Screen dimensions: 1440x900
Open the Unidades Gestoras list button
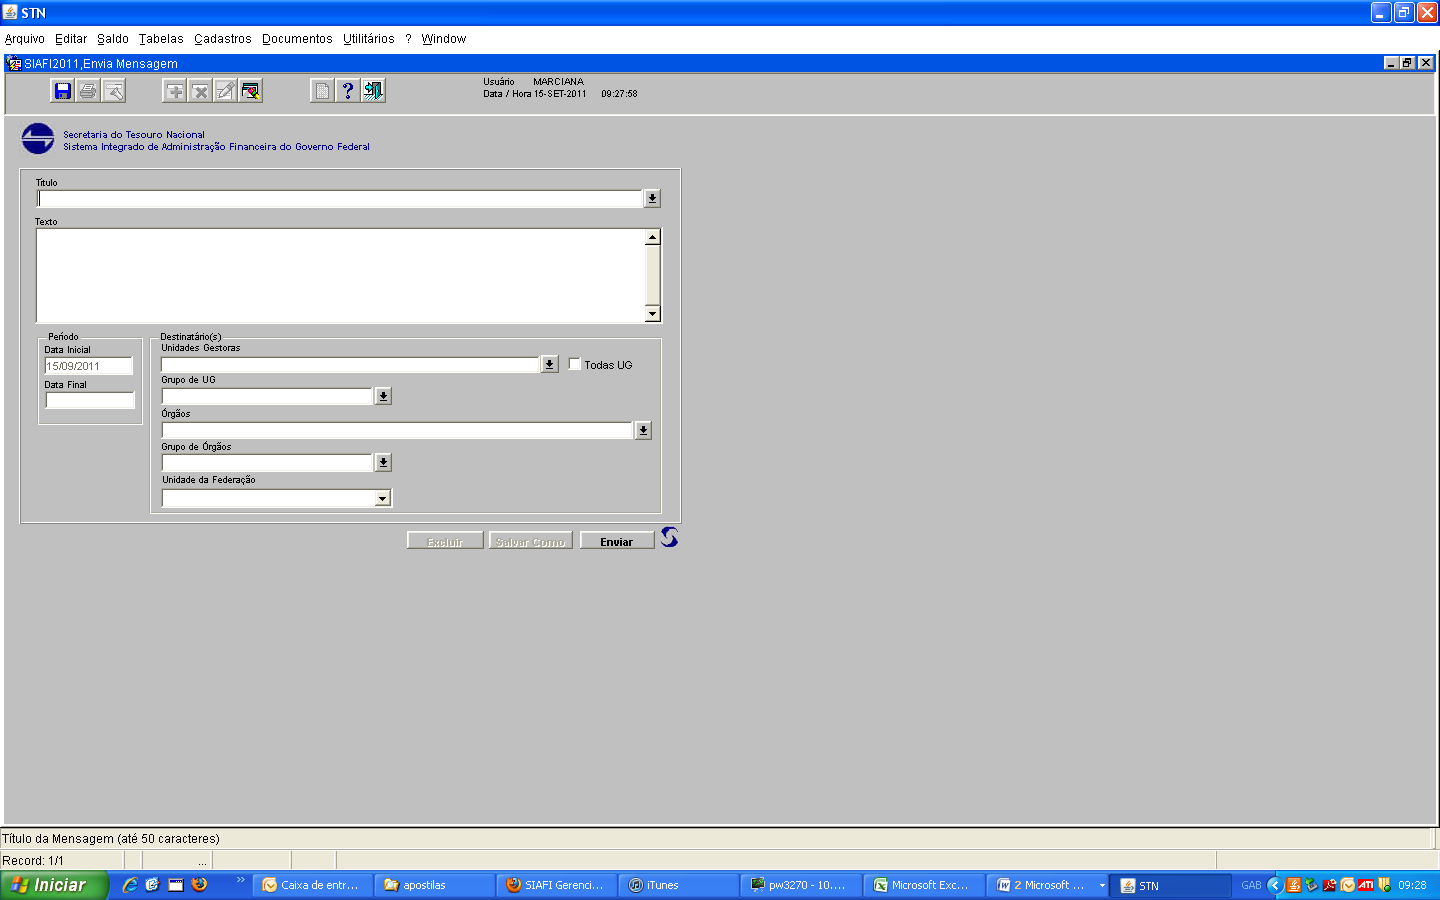(x=550, y=365)
